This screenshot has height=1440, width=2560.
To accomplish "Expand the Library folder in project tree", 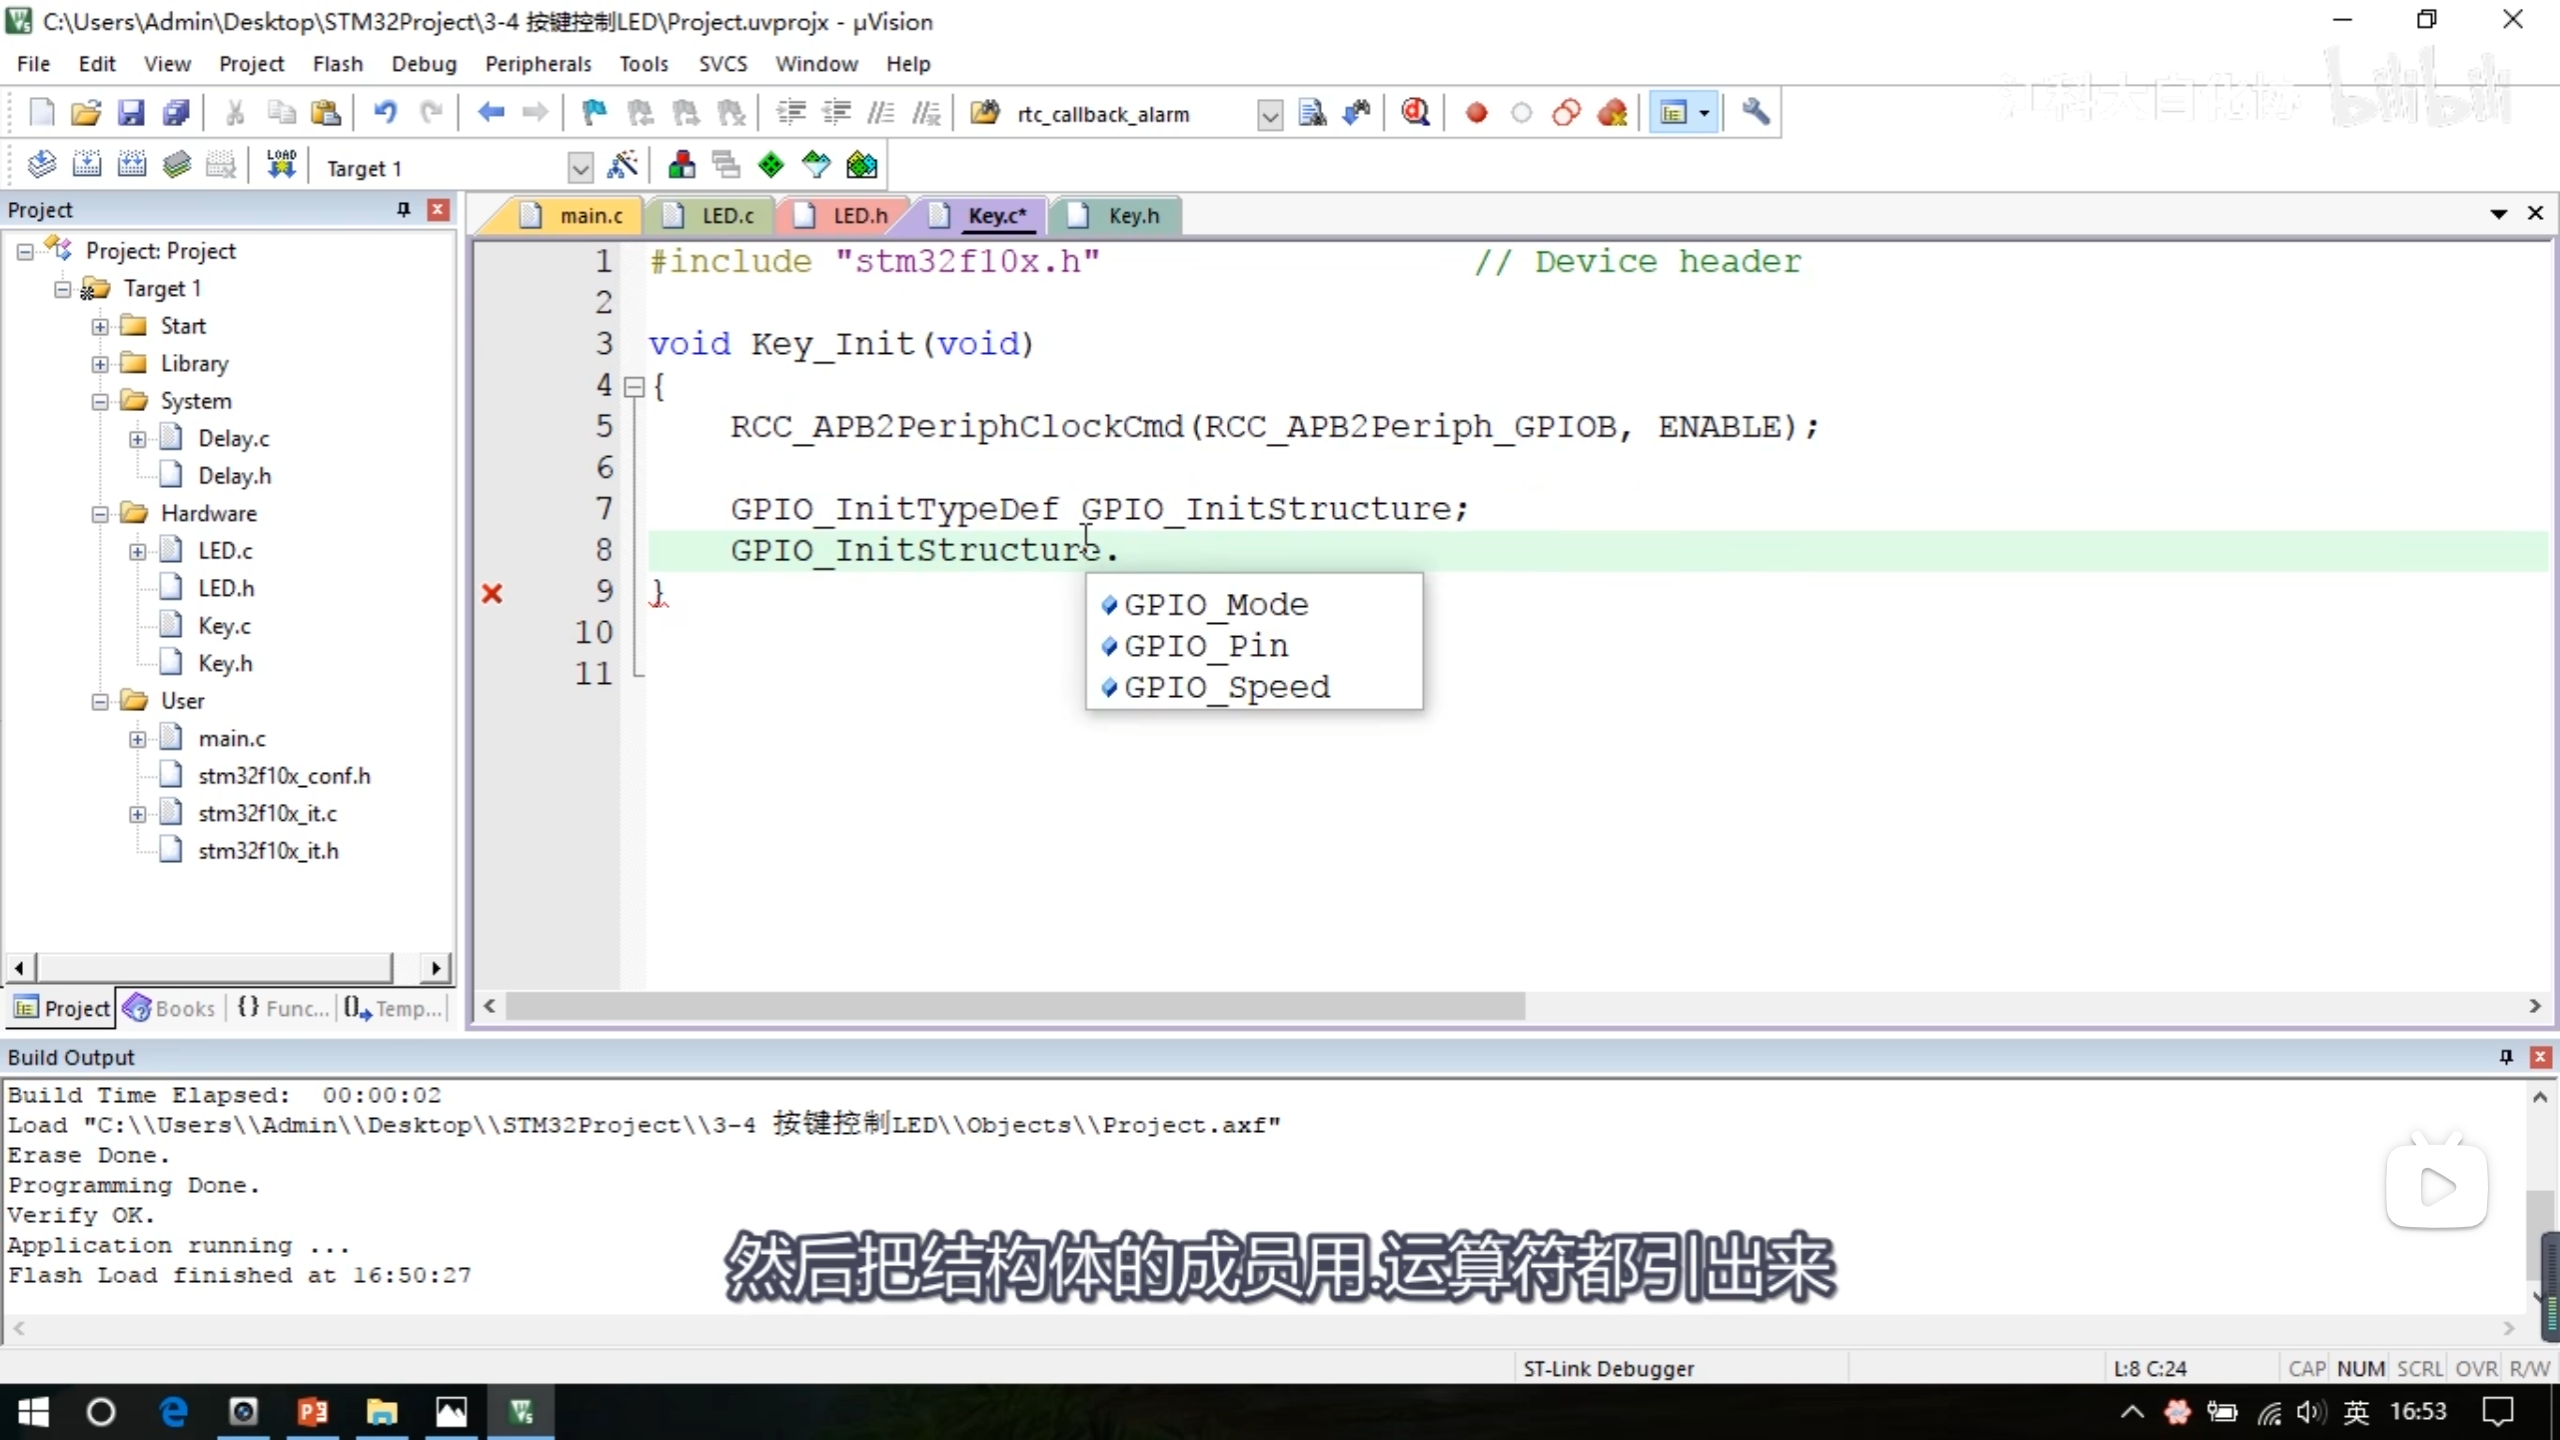I will (100, 364).
